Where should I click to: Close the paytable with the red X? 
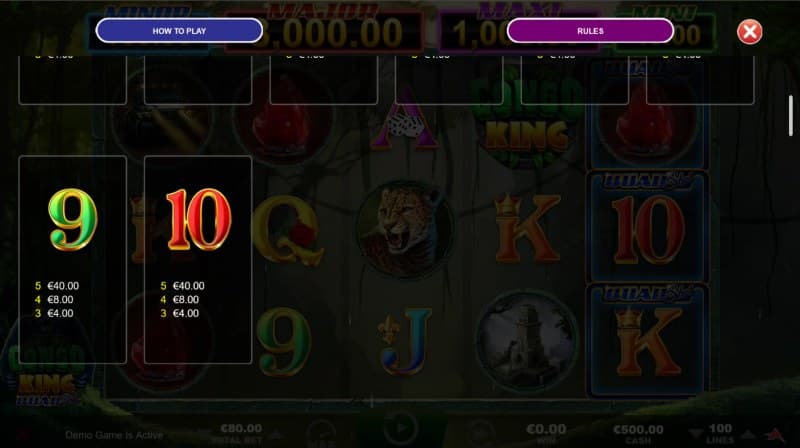click(x=749, y=32)
